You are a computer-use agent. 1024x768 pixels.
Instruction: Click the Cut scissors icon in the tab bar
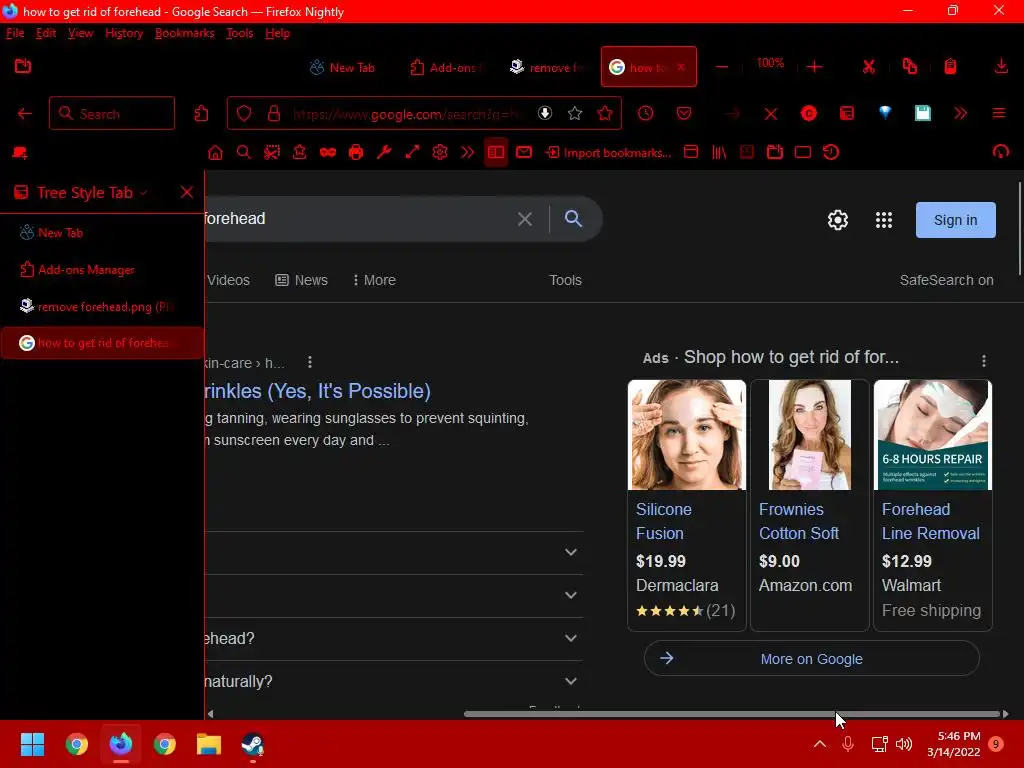tap(869, 67)
